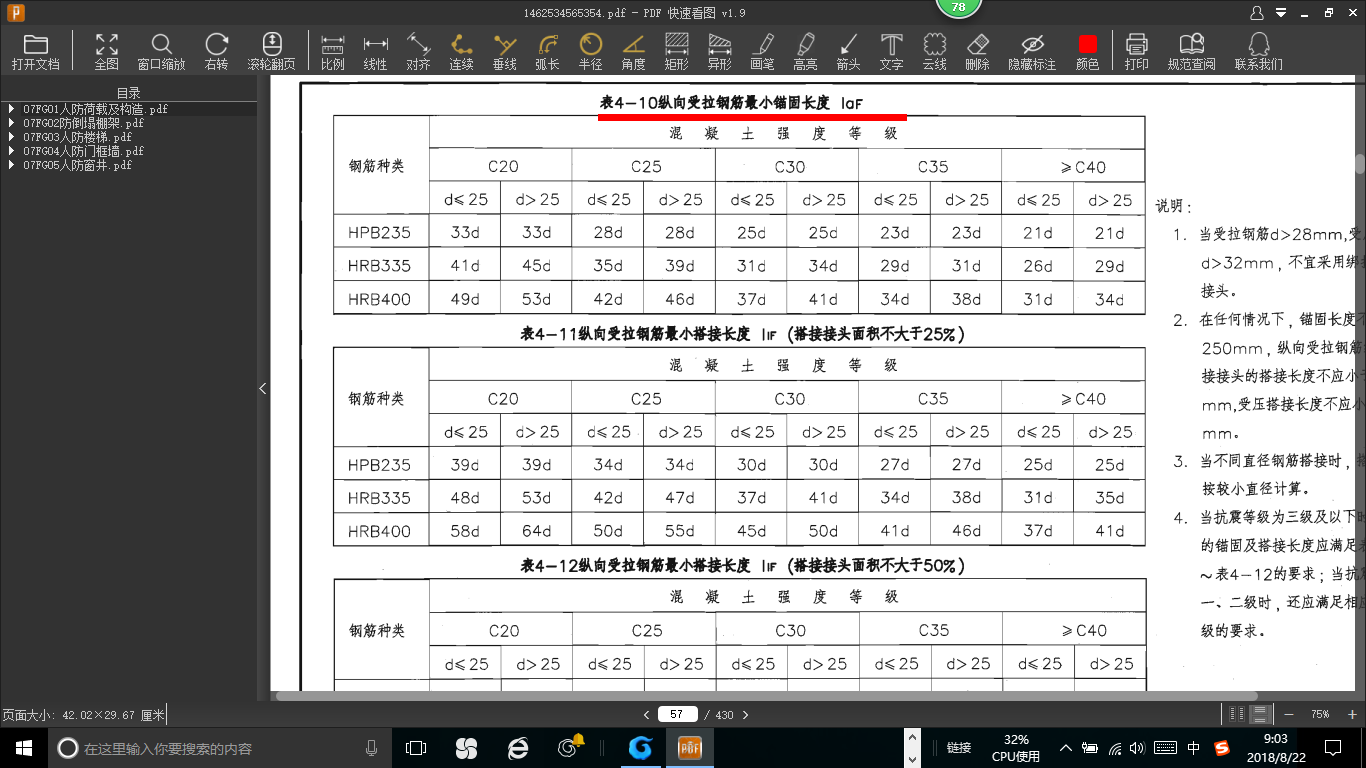Set the measurement scale with 比例
Viewport: 1366px width, 768px height.
point(333,51)
